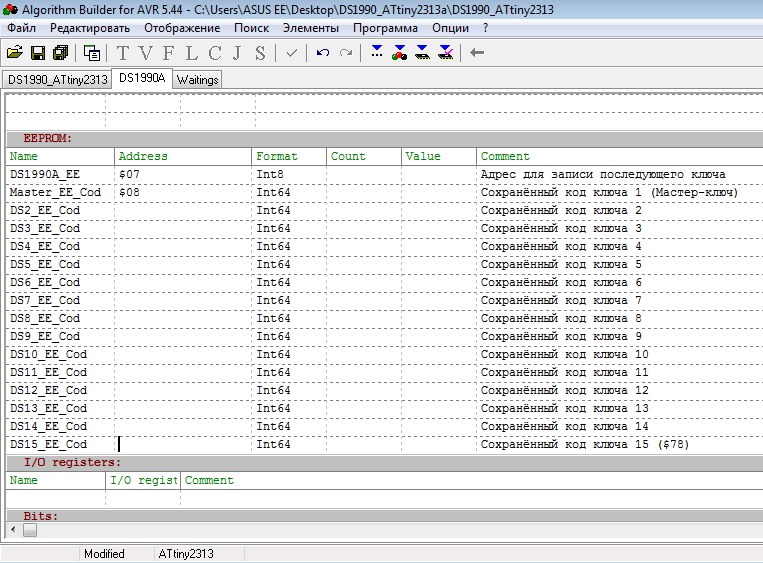763x563 pixels.
Task: Open the Опции menu
Action: coord(450,28)
